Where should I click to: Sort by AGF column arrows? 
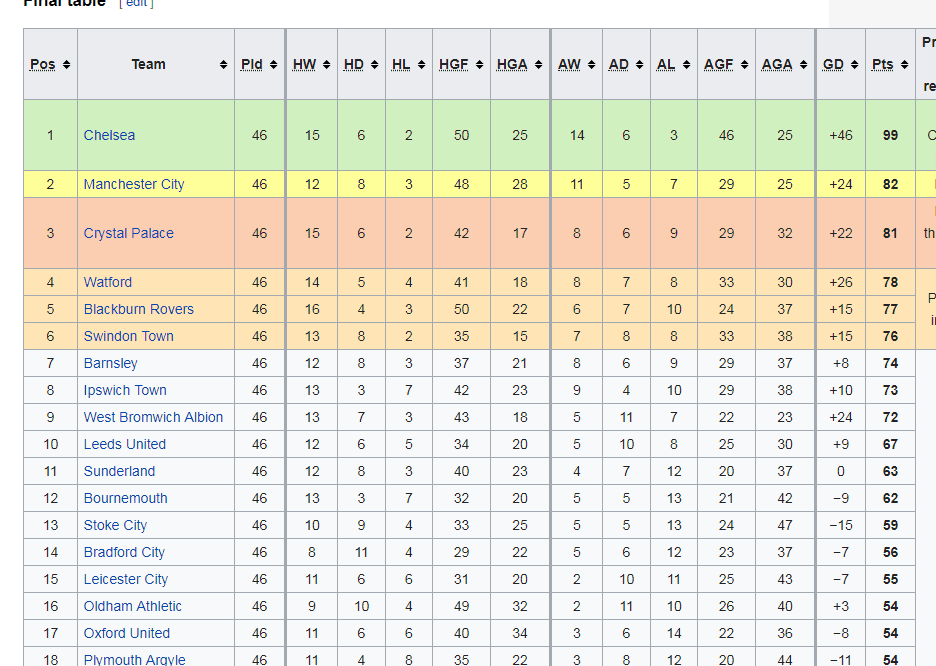tap(744, 64)
